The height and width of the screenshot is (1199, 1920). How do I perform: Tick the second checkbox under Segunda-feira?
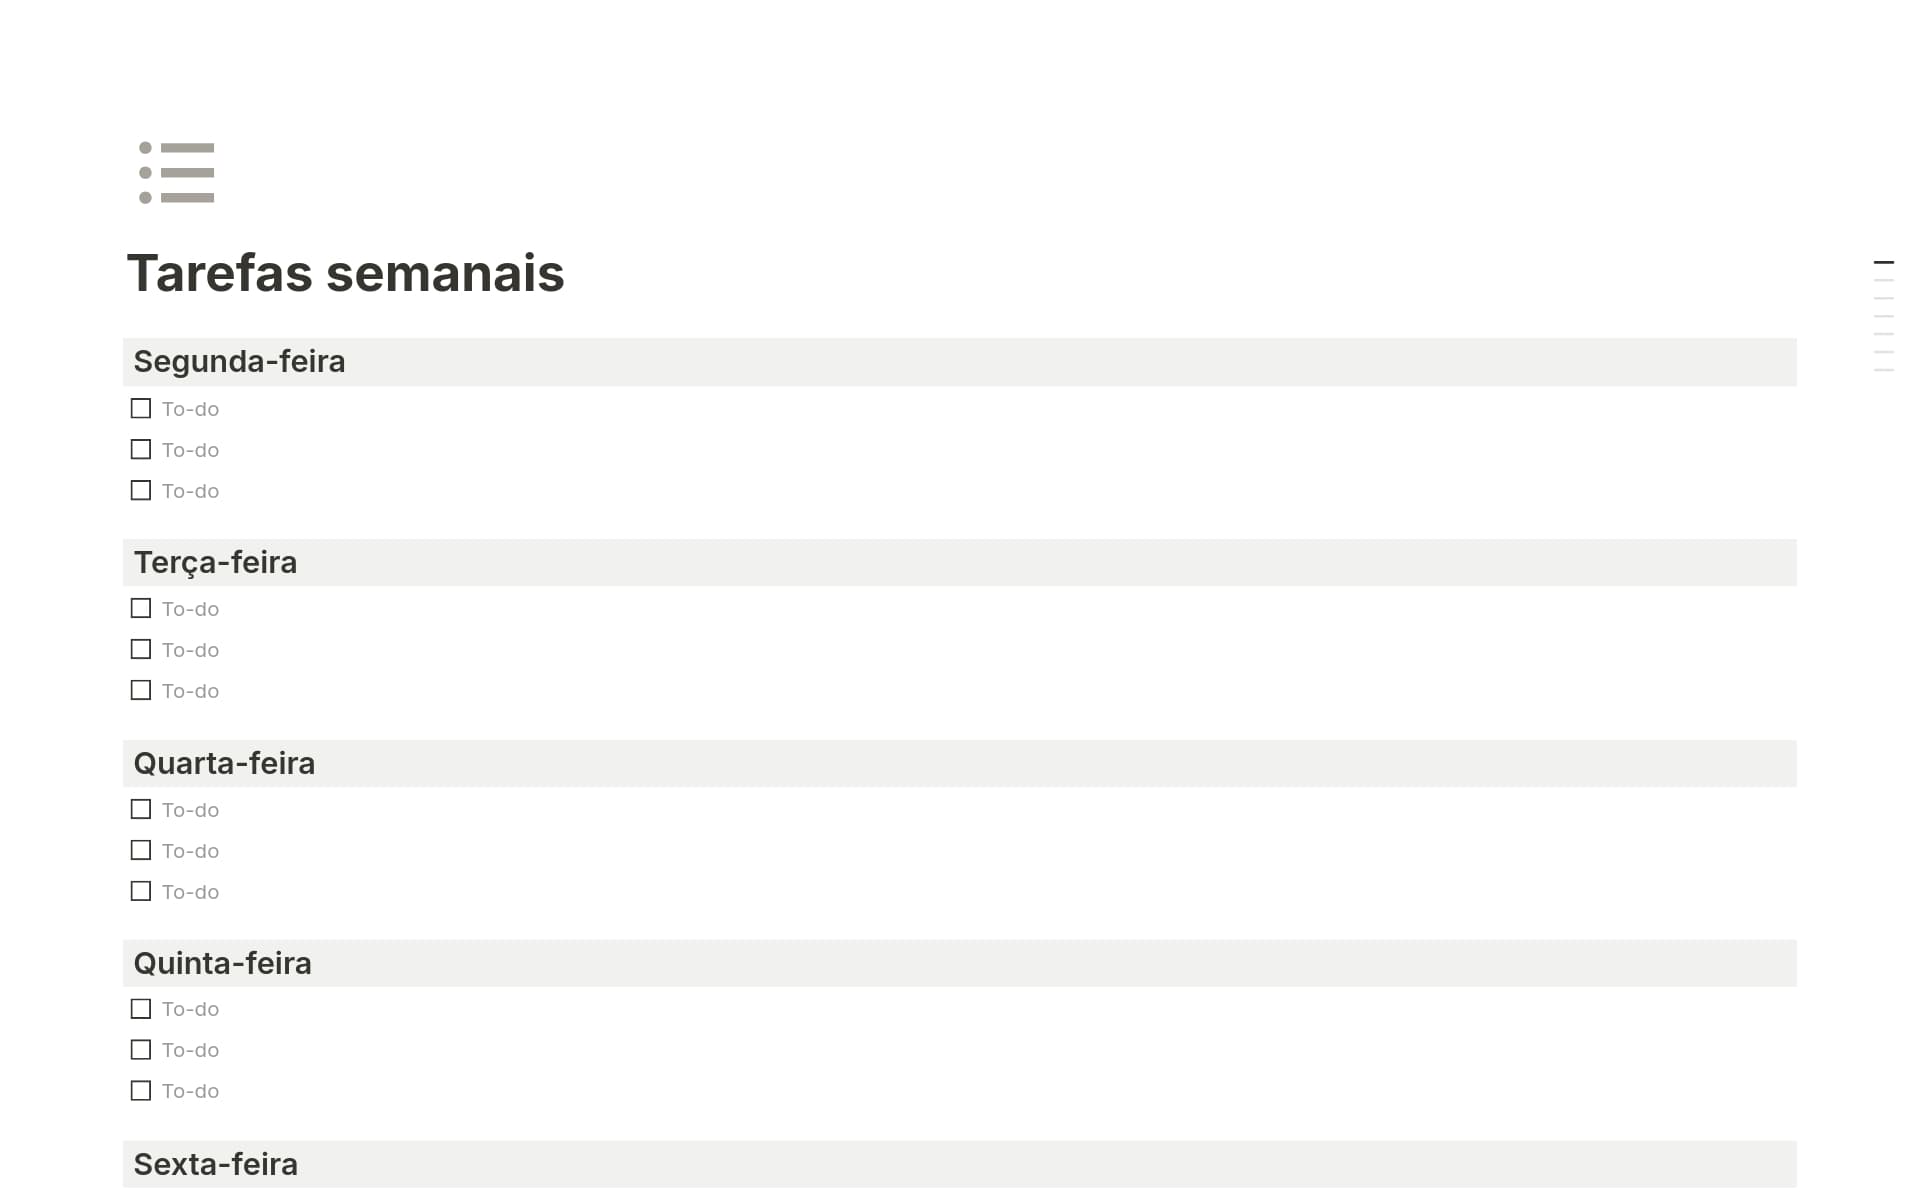141,450
